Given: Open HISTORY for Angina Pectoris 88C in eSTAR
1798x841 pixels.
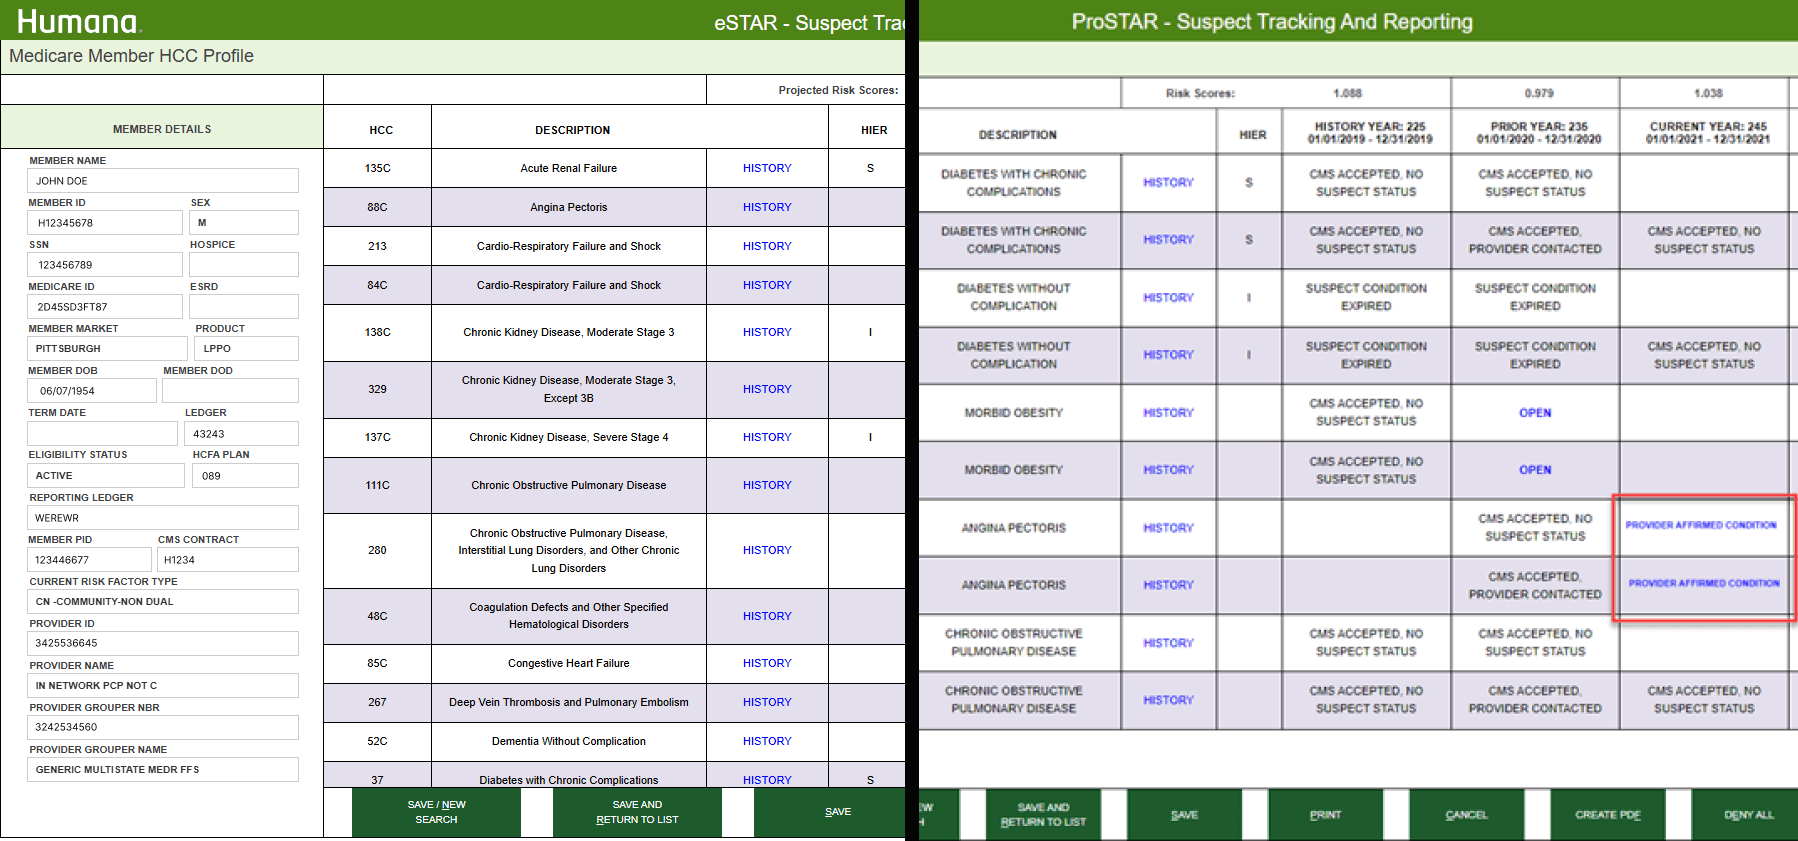Looking at the screenshot, I should [767, 207].
